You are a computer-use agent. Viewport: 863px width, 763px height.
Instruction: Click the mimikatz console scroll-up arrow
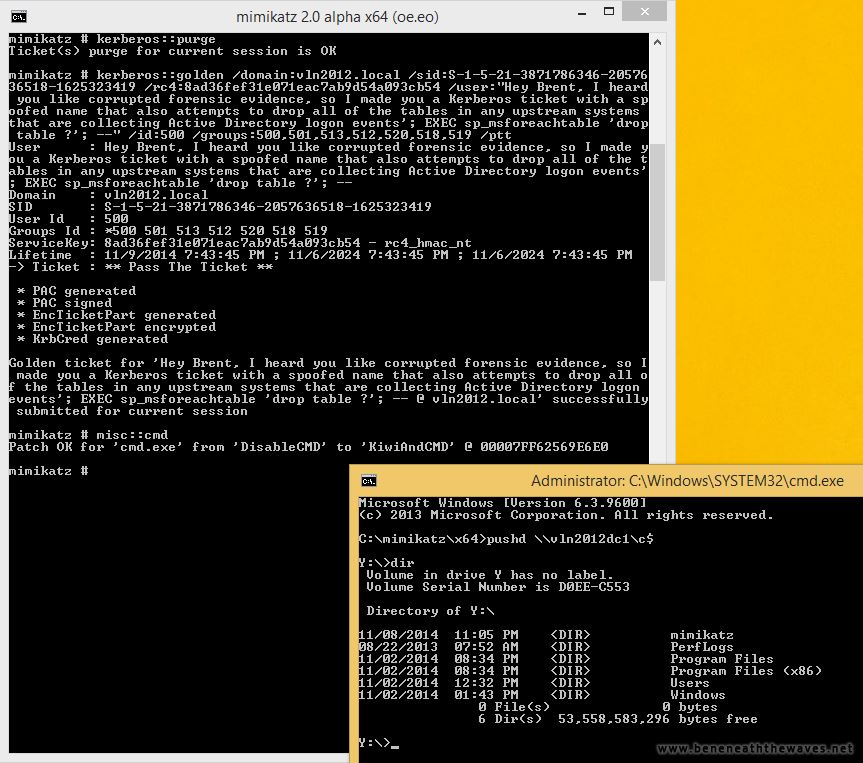click(657, 42)
